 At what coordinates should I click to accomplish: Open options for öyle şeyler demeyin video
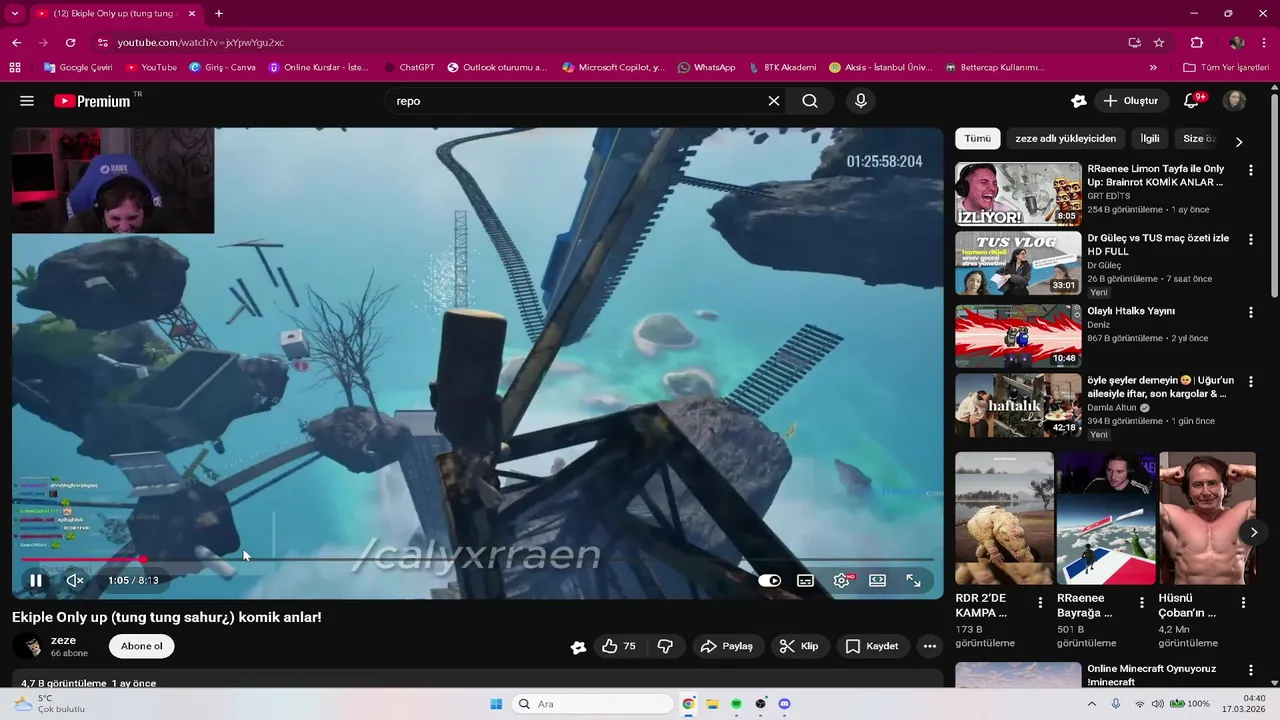click(x=1250, y=382)
